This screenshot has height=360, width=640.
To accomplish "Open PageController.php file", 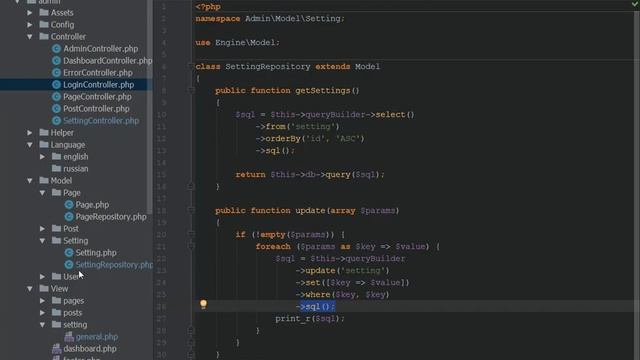I will coord(97,97).
